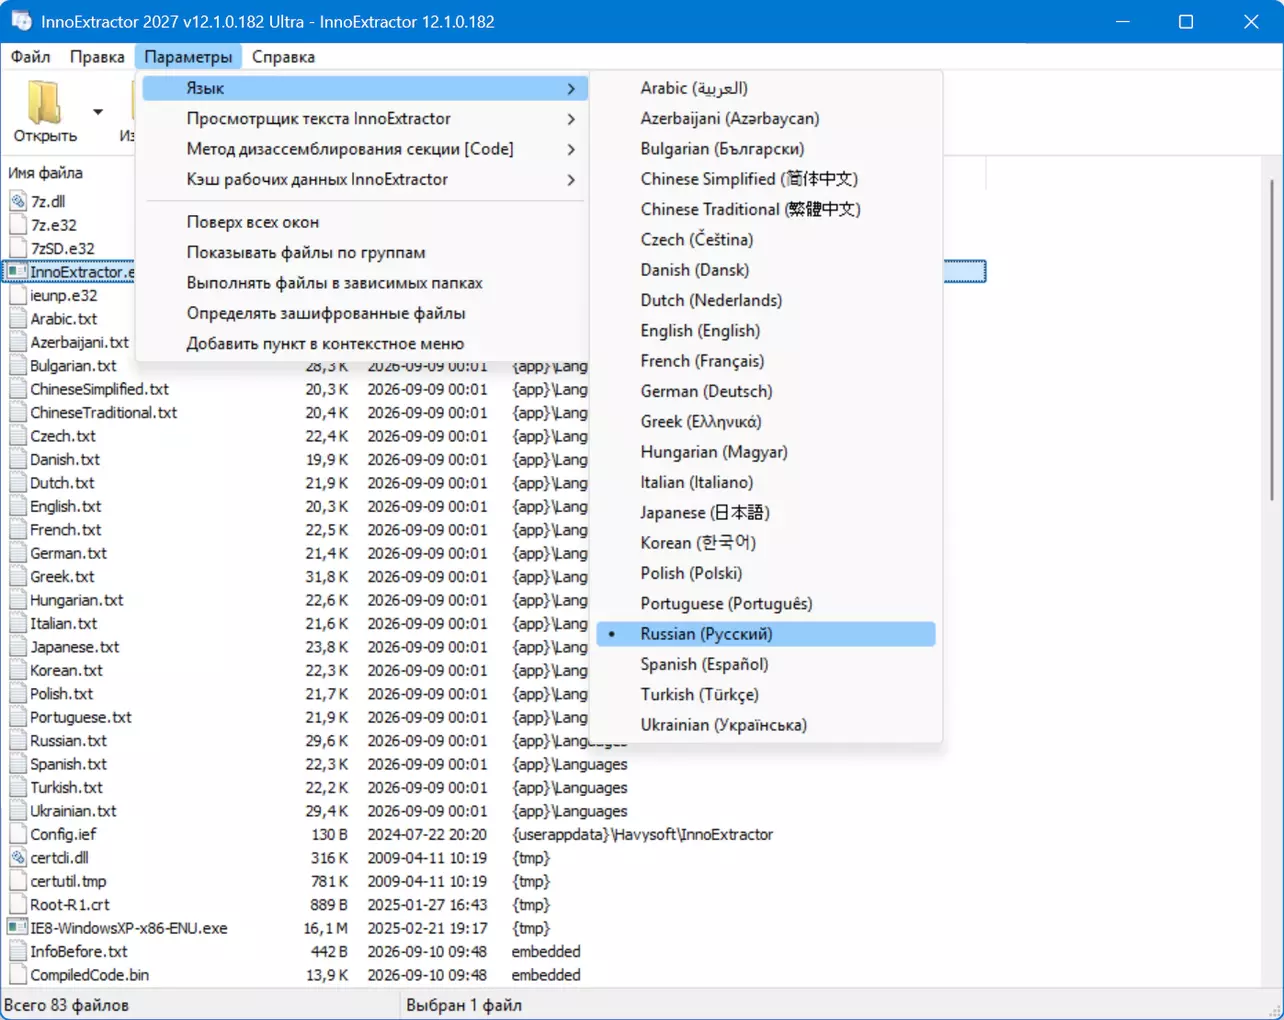Switch the language to English (English)
Image resolution: width=1284 pixels, height=1020 pixels.
pyautogui.click(x=766, y=331)
